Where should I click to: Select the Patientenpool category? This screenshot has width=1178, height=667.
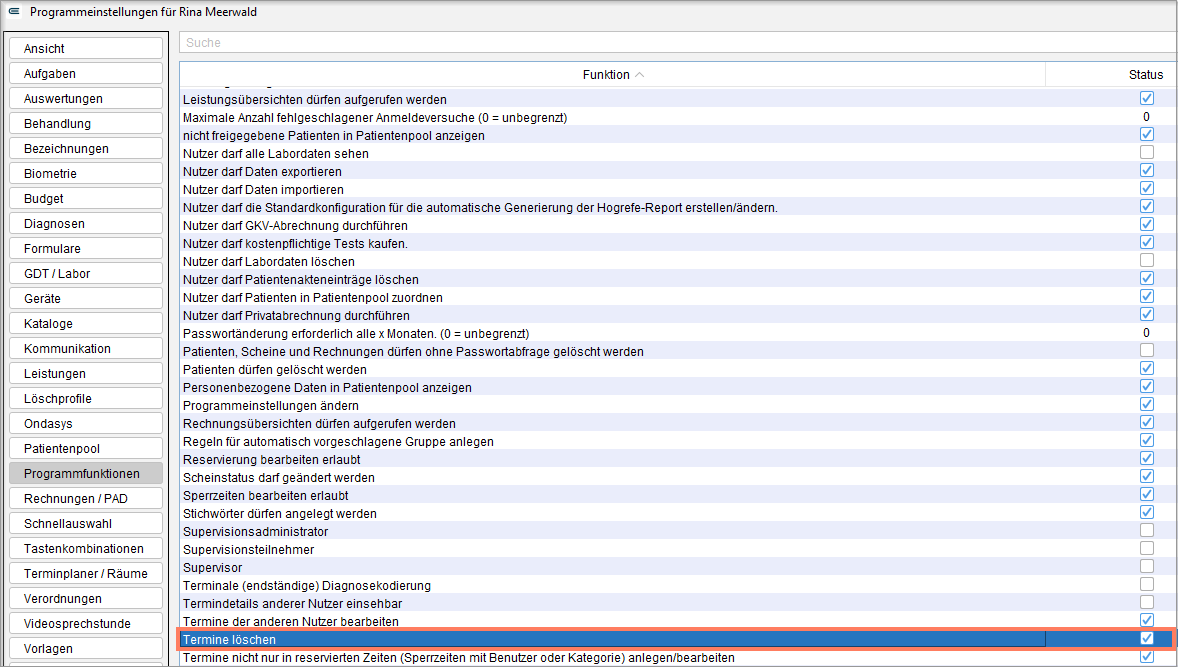[86, 448]
